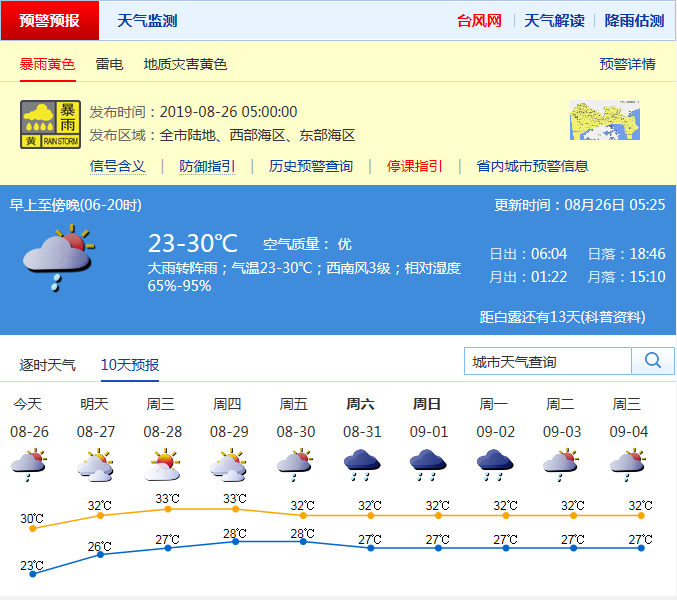The width and height of the screenshot is (677, 600).
Task: Switch to the 预警预报 tab
Action: [50, 20]
